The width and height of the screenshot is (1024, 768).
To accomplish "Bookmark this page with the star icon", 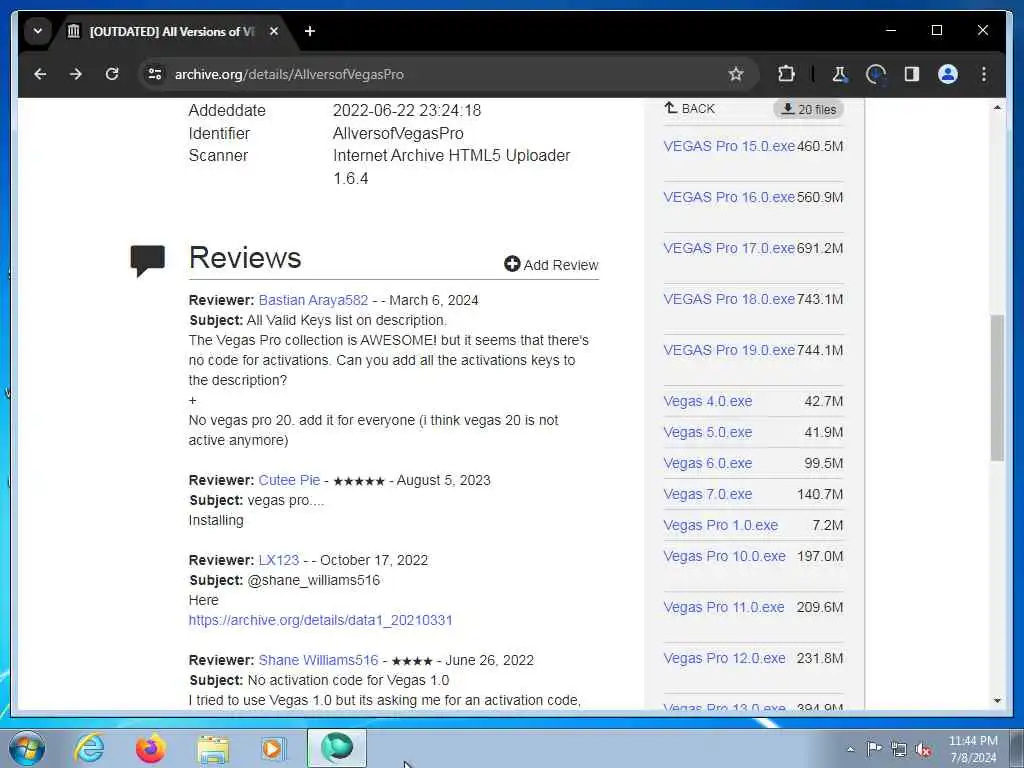I will click(736, 74).
